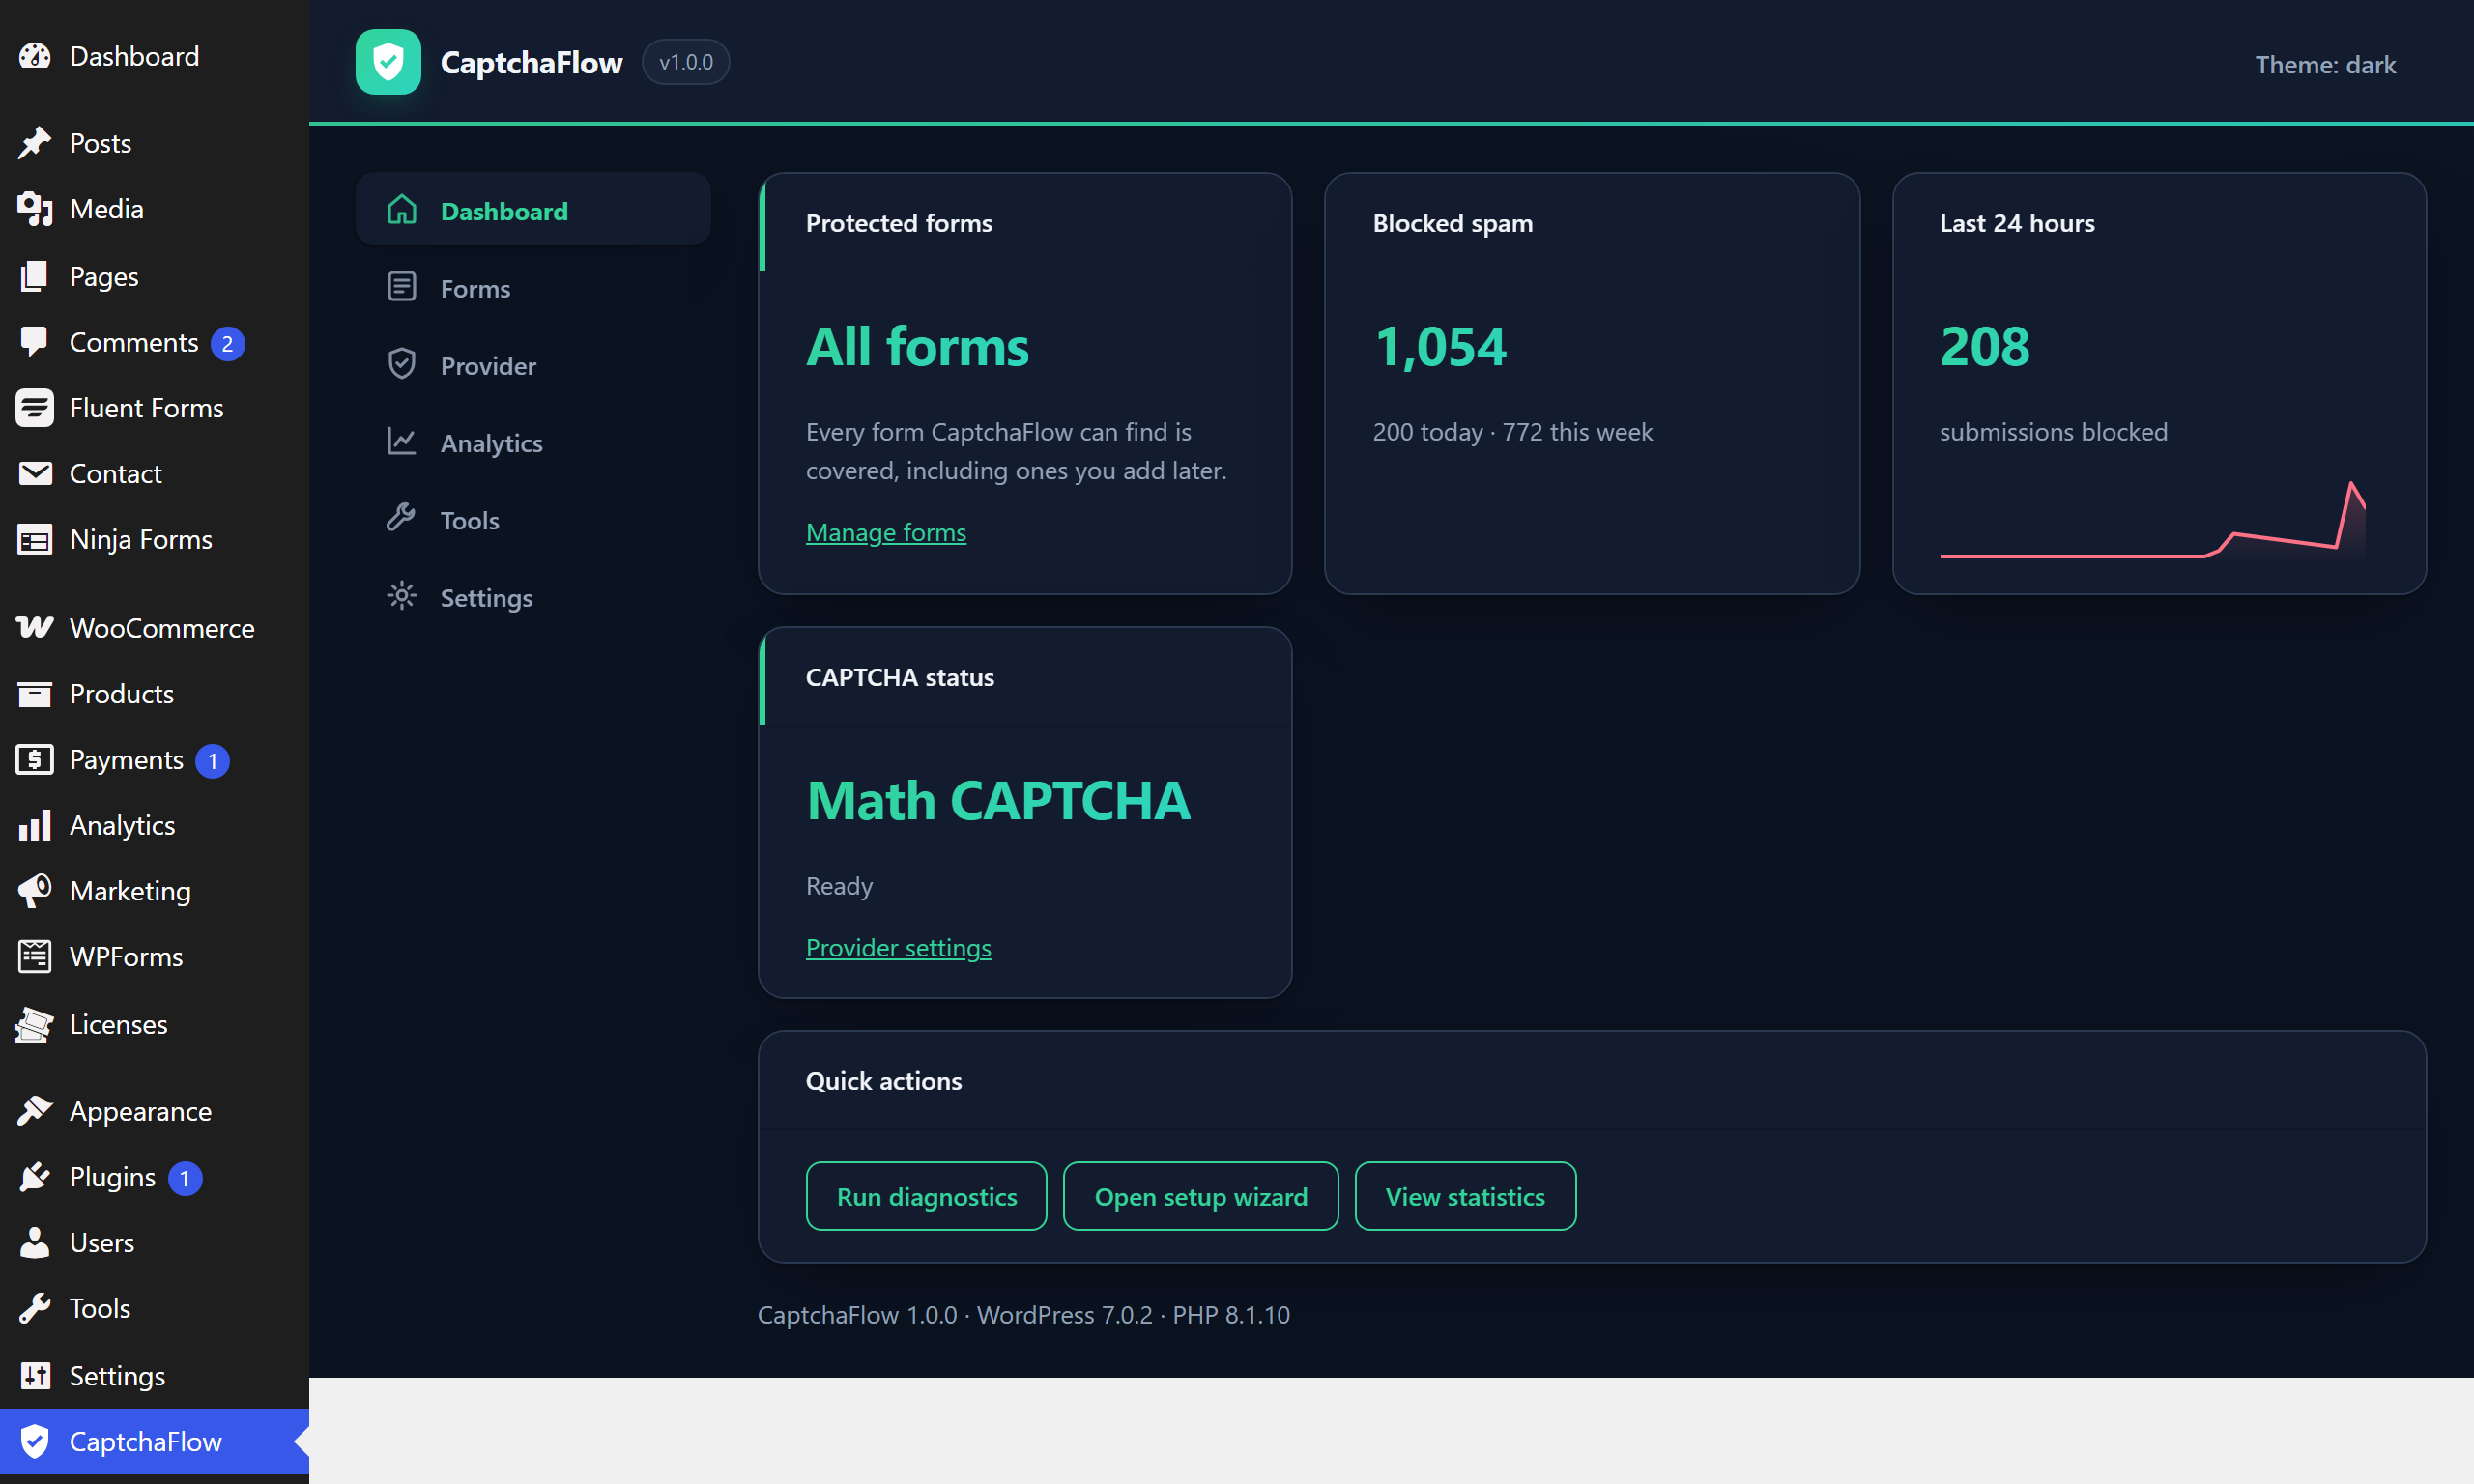Click the form icon beside plugin Forms
This screenshot has width=2474, height=1484.
pyautogui.click(x=402, y=287)
